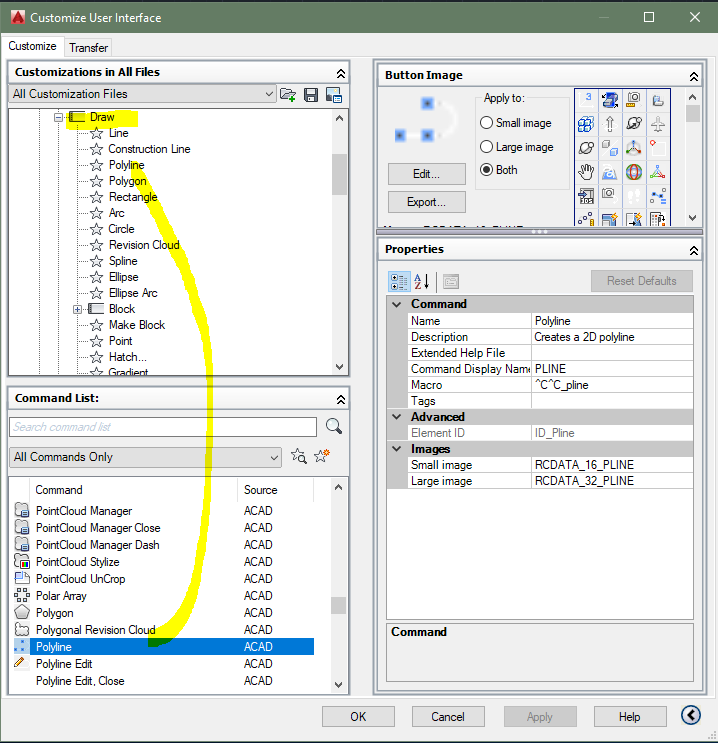This screenshot has height=743, width=718.
Task: Select the footsteps walk button image
Action: click(634, 196)
